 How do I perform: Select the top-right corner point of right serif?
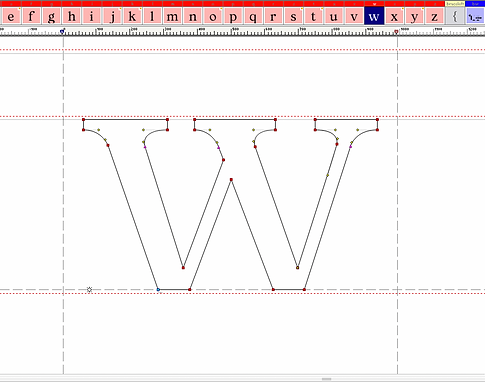(377, 119)
